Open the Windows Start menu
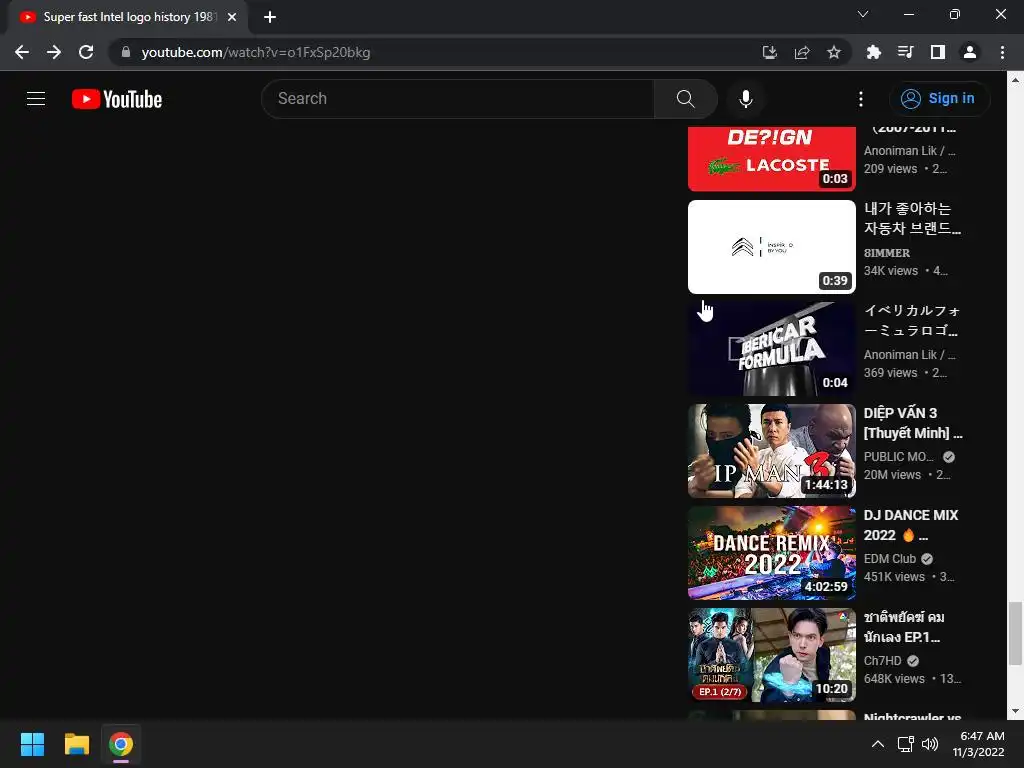The image size is (1024, 768). (x=32, y=744)
